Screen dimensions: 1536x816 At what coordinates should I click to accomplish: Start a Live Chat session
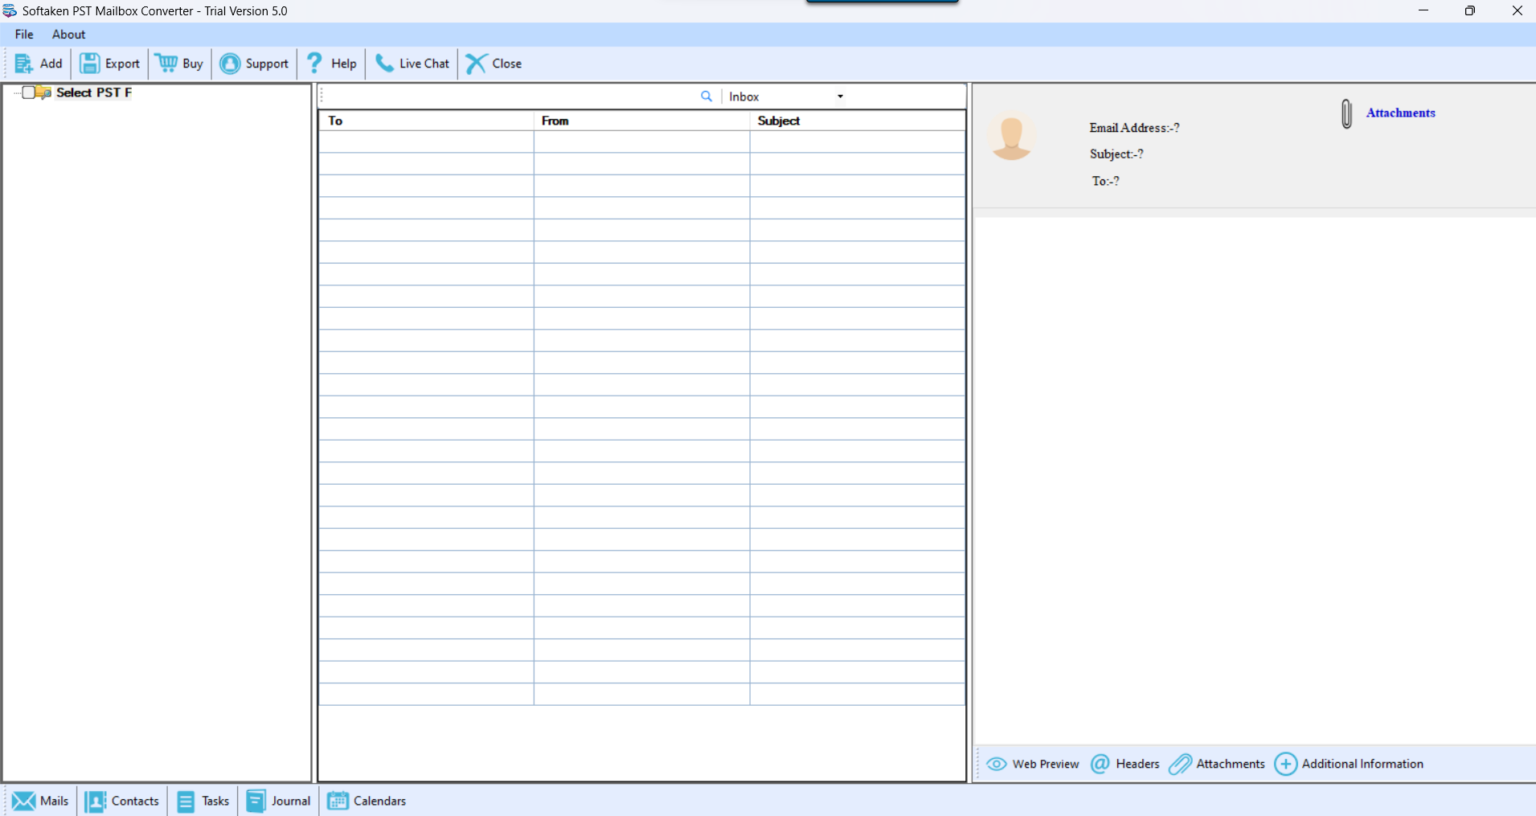tap(411, 63)
